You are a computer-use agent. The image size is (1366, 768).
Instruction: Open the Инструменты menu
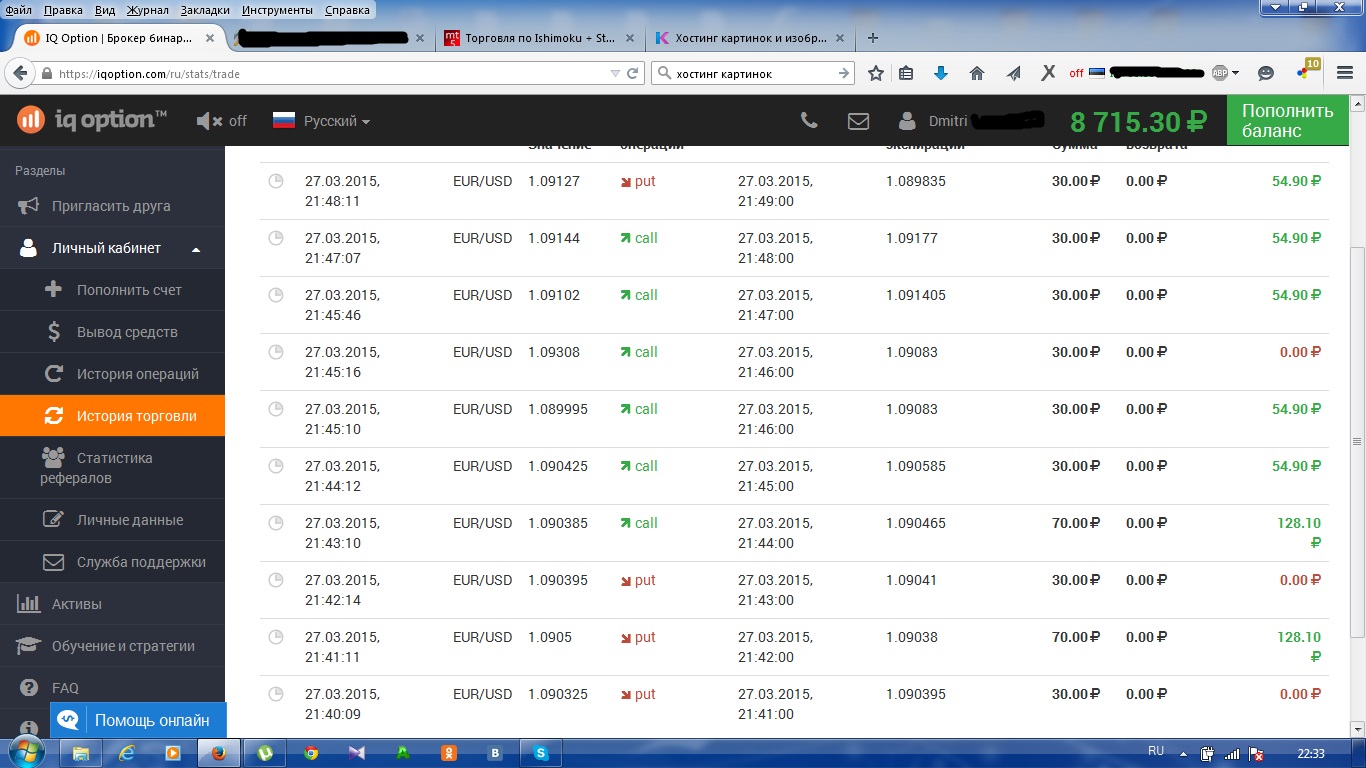pos(279,10)
